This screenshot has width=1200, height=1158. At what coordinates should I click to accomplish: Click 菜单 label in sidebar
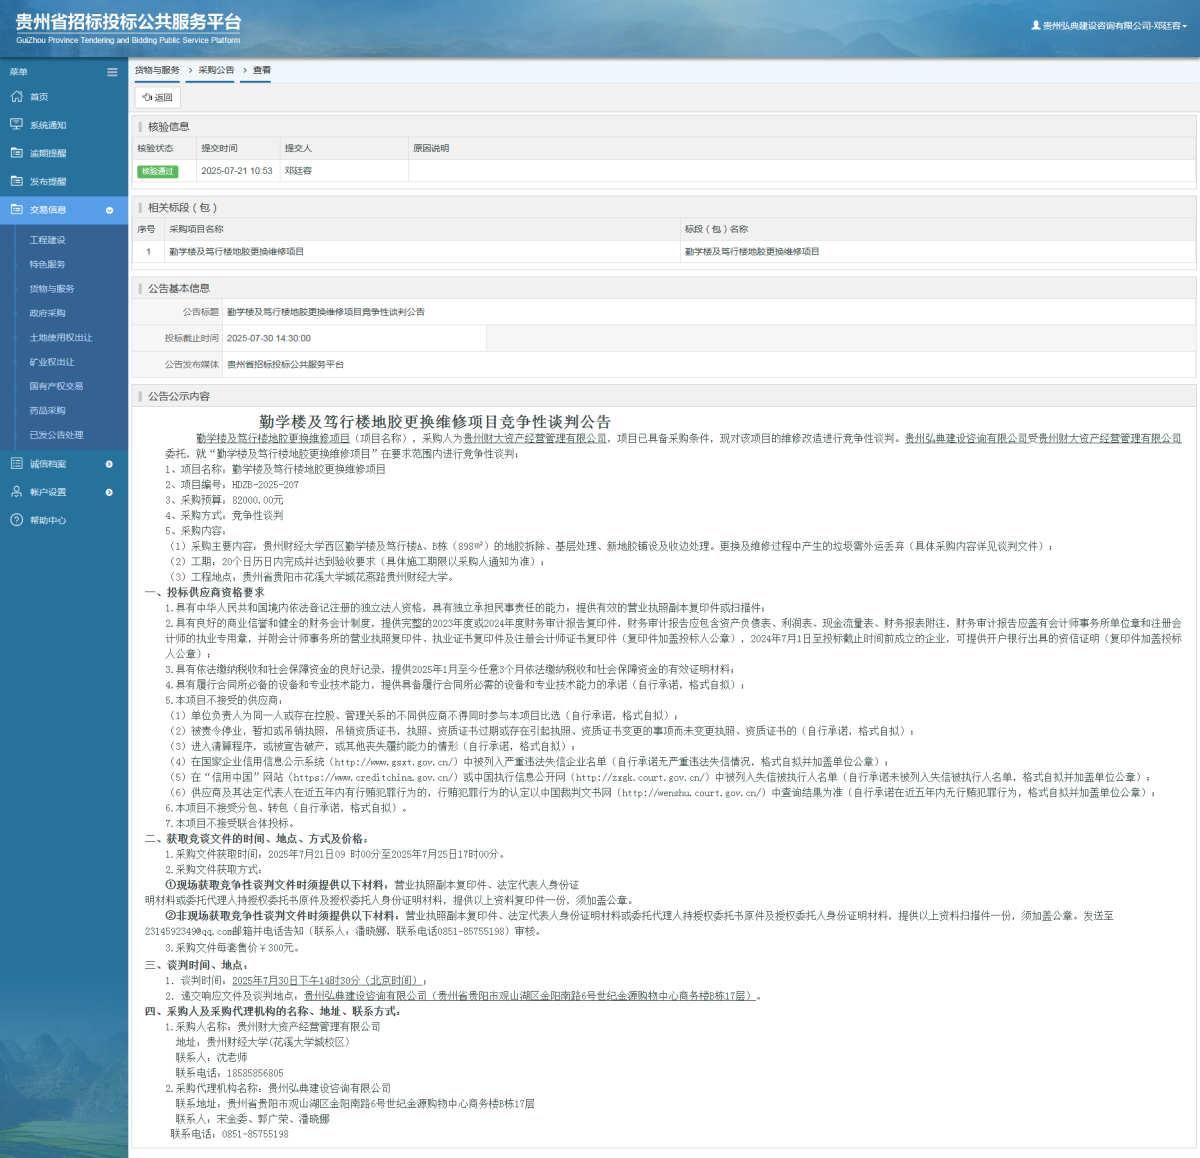point(19,72)
